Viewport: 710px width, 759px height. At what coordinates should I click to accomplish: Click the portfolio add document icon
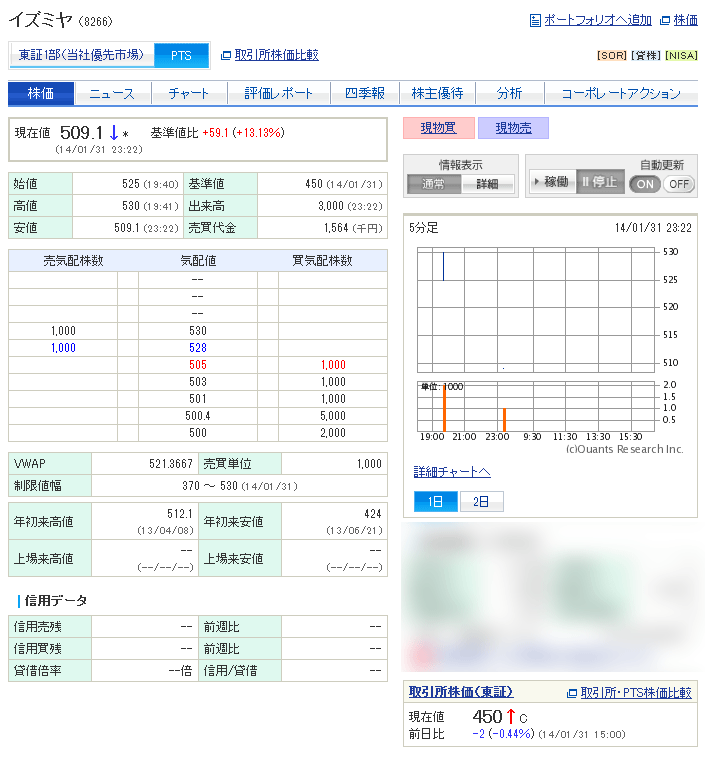(535, 20)
